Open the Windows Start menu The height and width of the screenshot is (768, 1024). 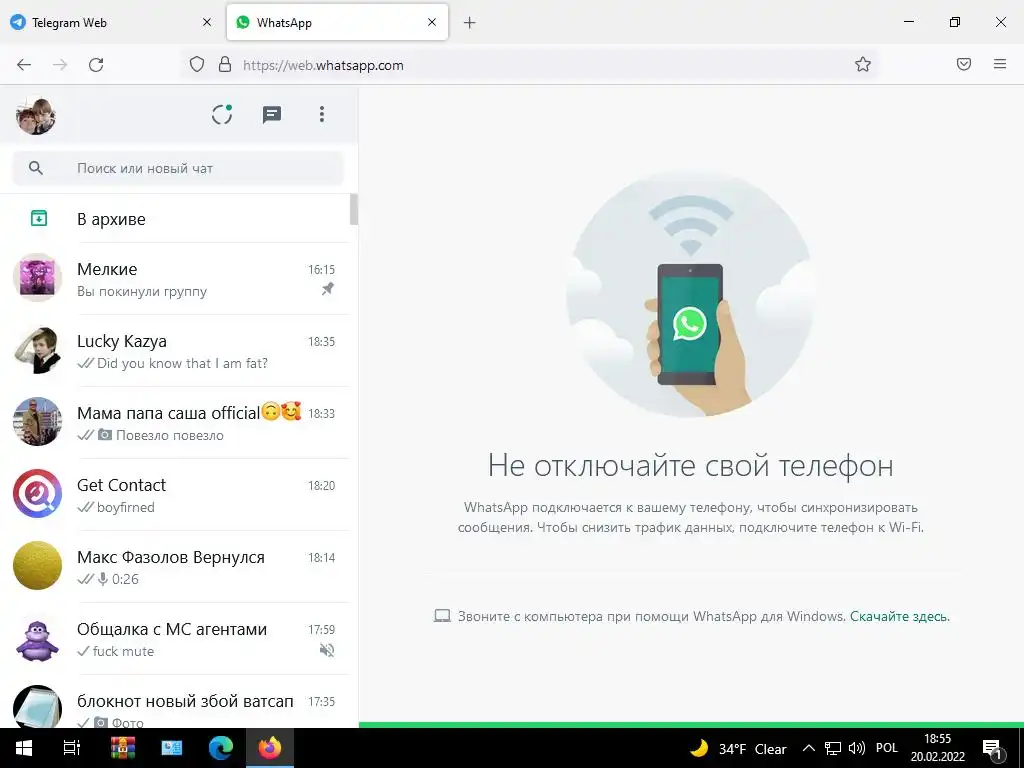24,748
